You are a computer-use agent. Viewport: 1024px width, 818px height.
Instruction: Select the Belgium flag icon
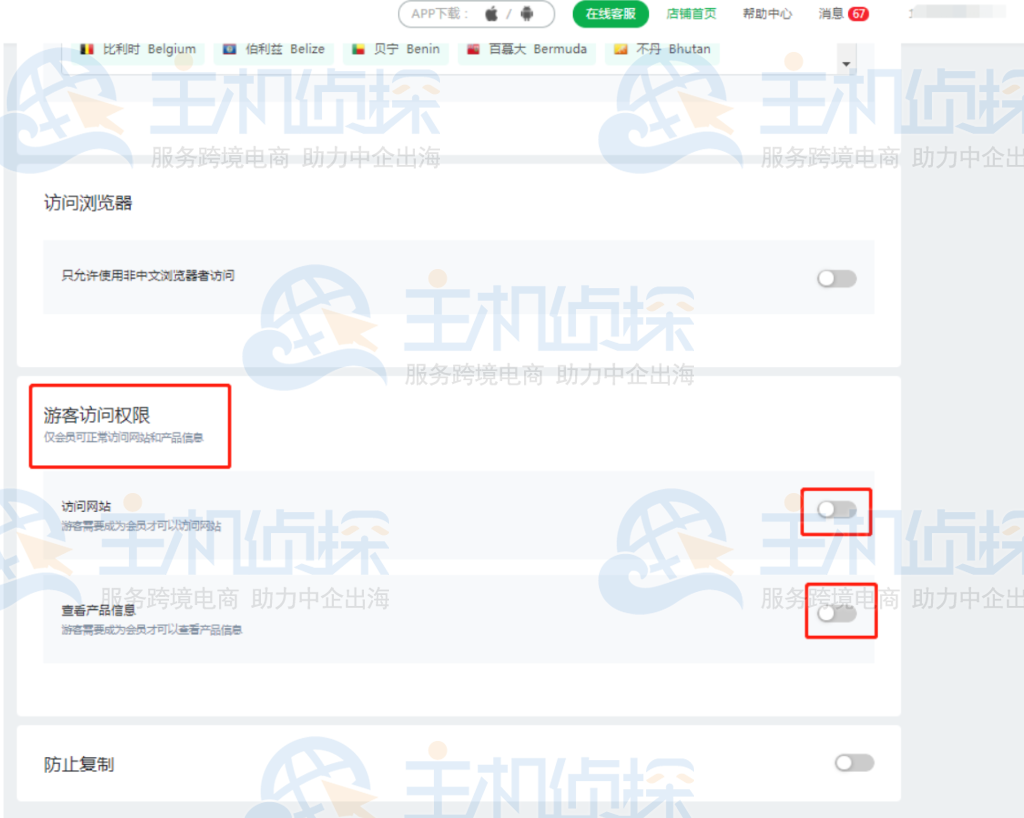pos(89,48)
